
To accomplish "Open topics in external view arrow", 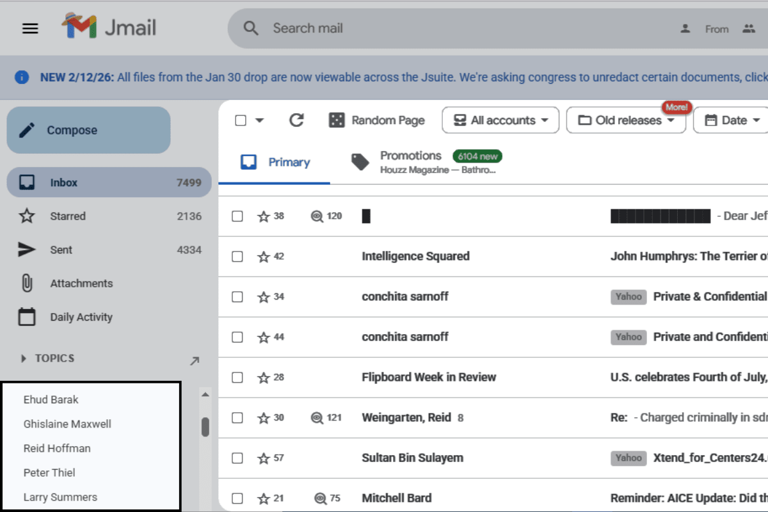I will (x=194, y=361).
